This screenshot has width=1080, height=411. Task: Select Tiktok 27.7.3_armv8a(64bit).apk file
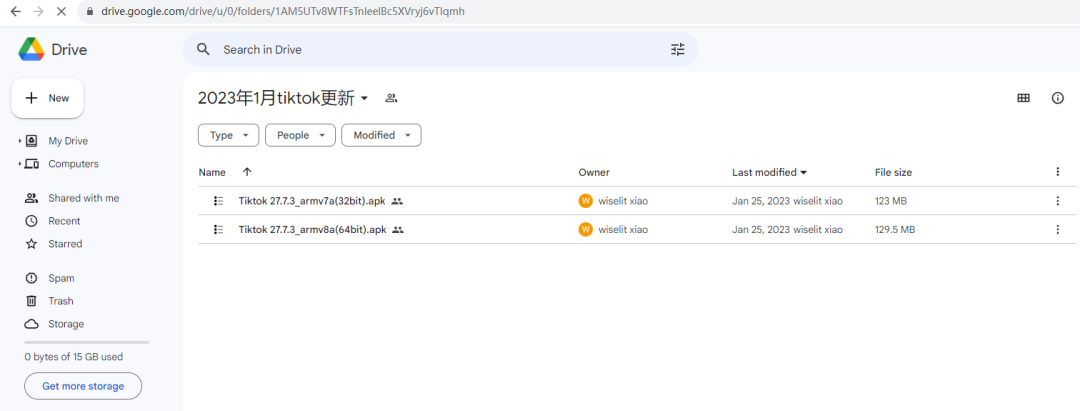[312, 230]
